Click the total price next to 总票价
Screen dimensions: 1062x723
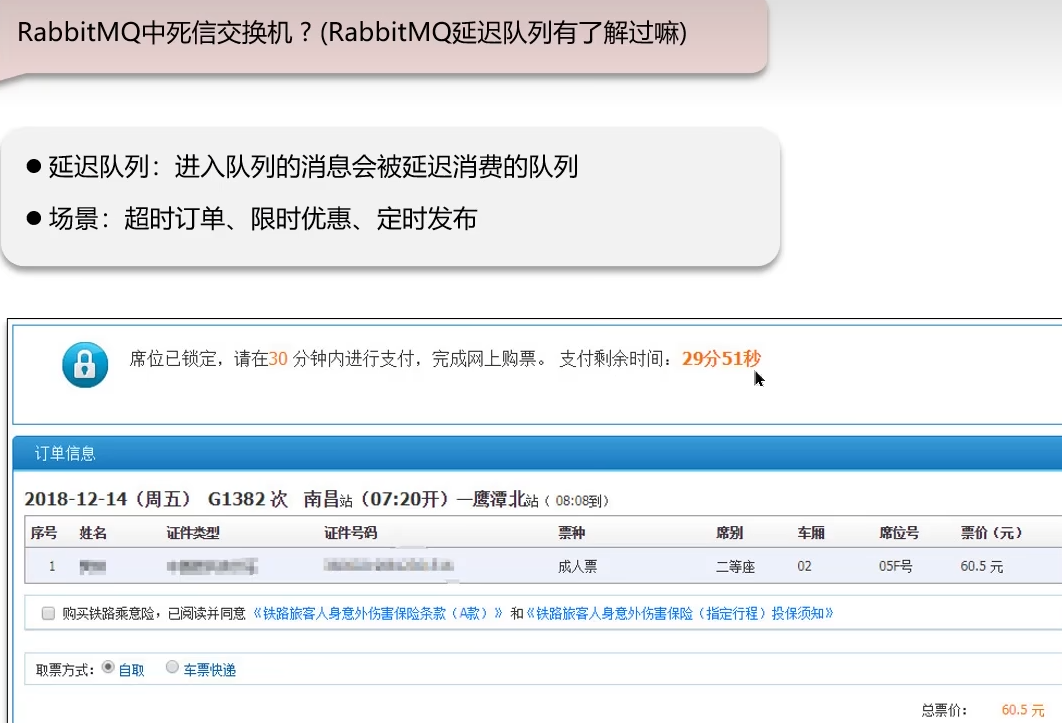[x=1023, y=709]
